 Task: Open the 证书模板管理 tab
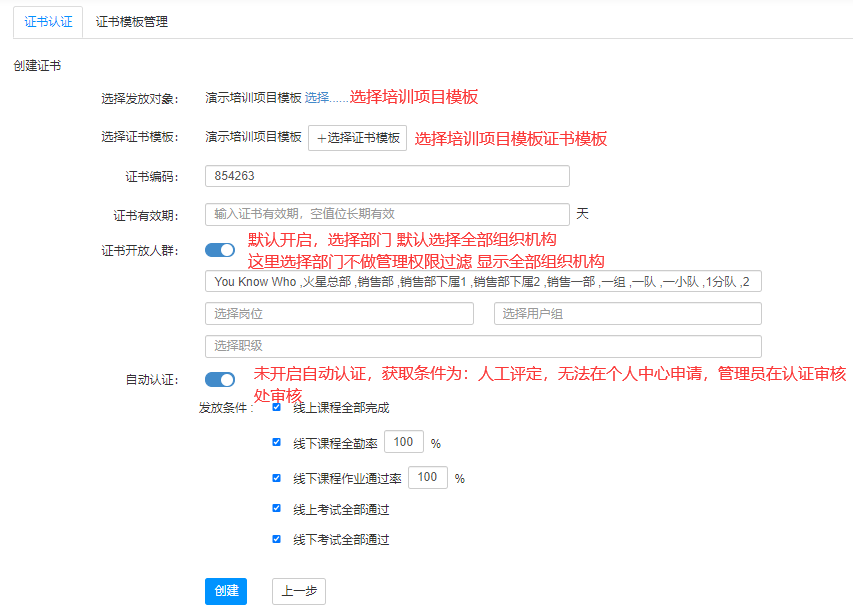131,21
